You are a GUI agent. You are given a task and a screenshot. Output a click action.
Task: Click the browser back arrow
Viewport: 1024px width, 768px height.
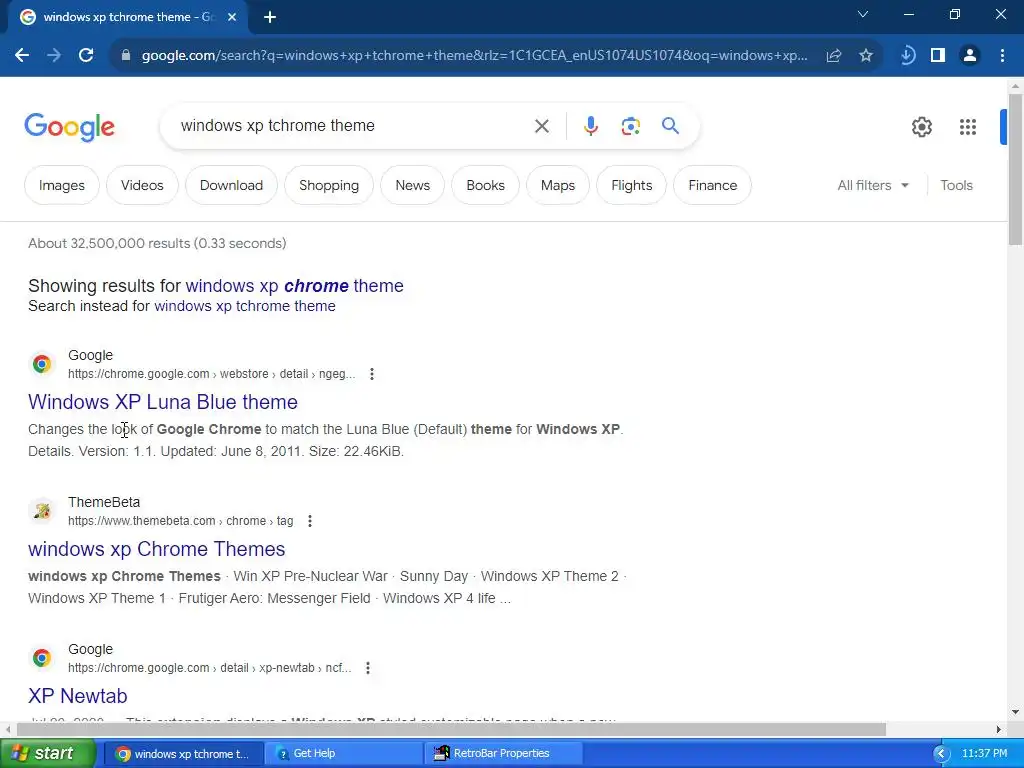click(x=22, y=56)
